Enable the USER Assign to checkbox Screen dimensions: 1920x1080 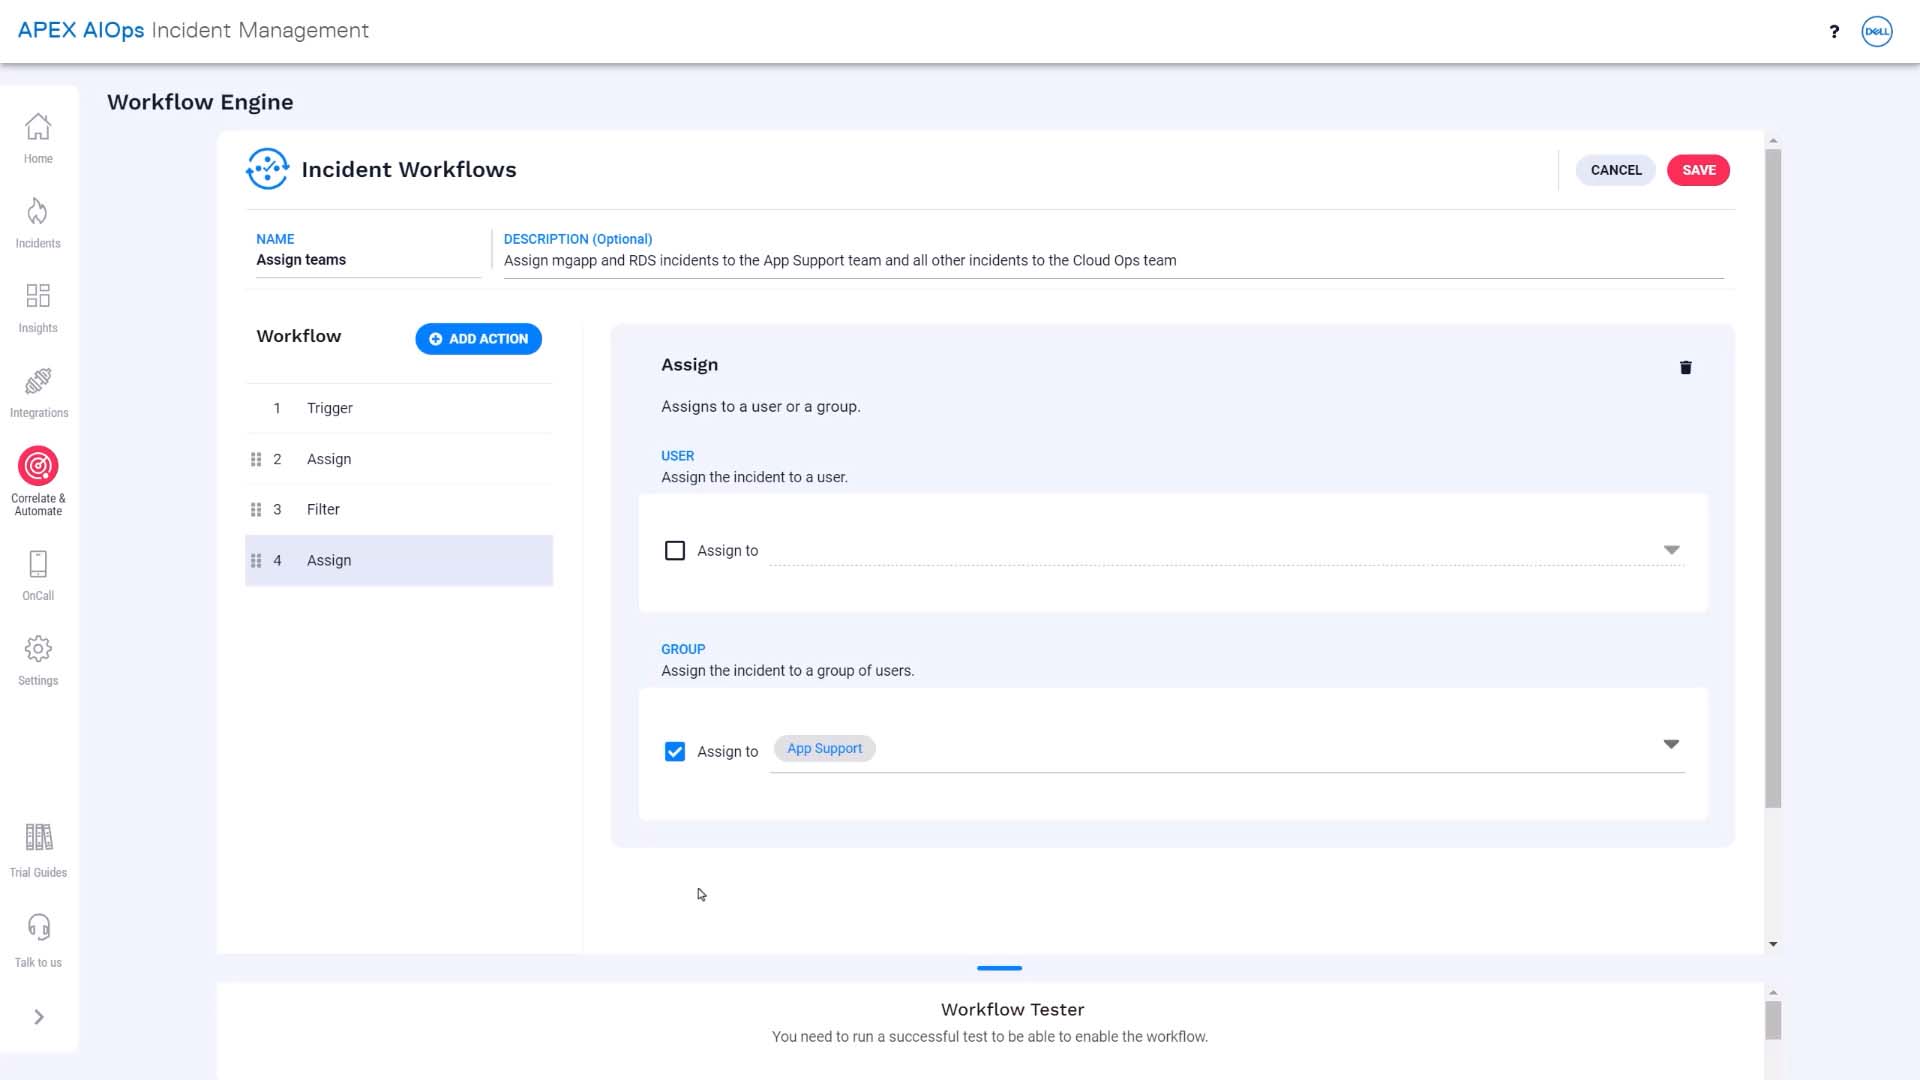coord(675,551)
